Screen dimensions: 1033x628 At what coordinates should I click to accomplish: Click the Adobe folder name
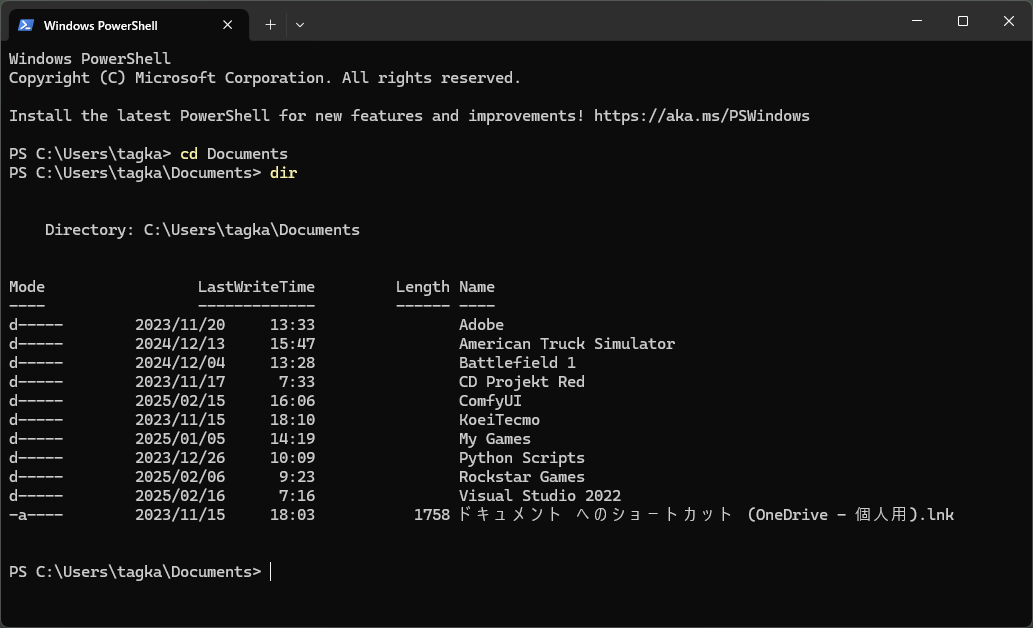click(x=481, y=325)
